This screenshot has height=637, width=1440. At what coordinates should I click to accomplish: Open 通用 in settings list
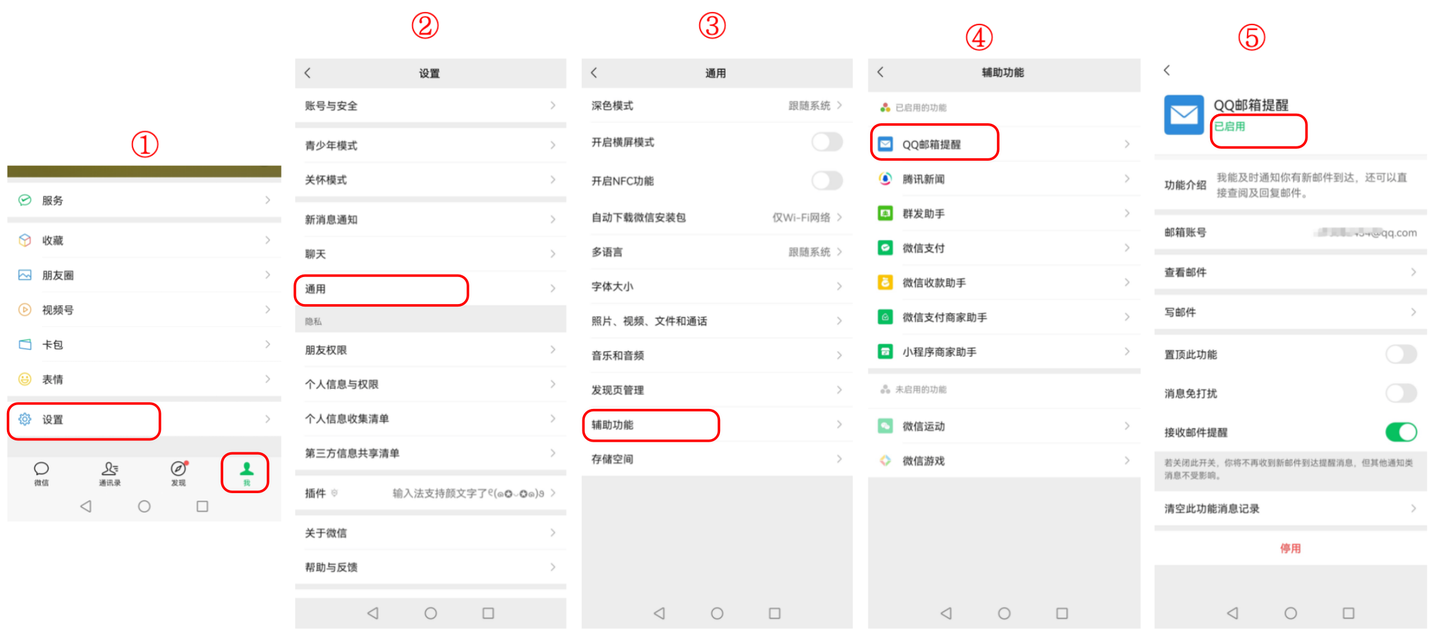click(430, 289)
